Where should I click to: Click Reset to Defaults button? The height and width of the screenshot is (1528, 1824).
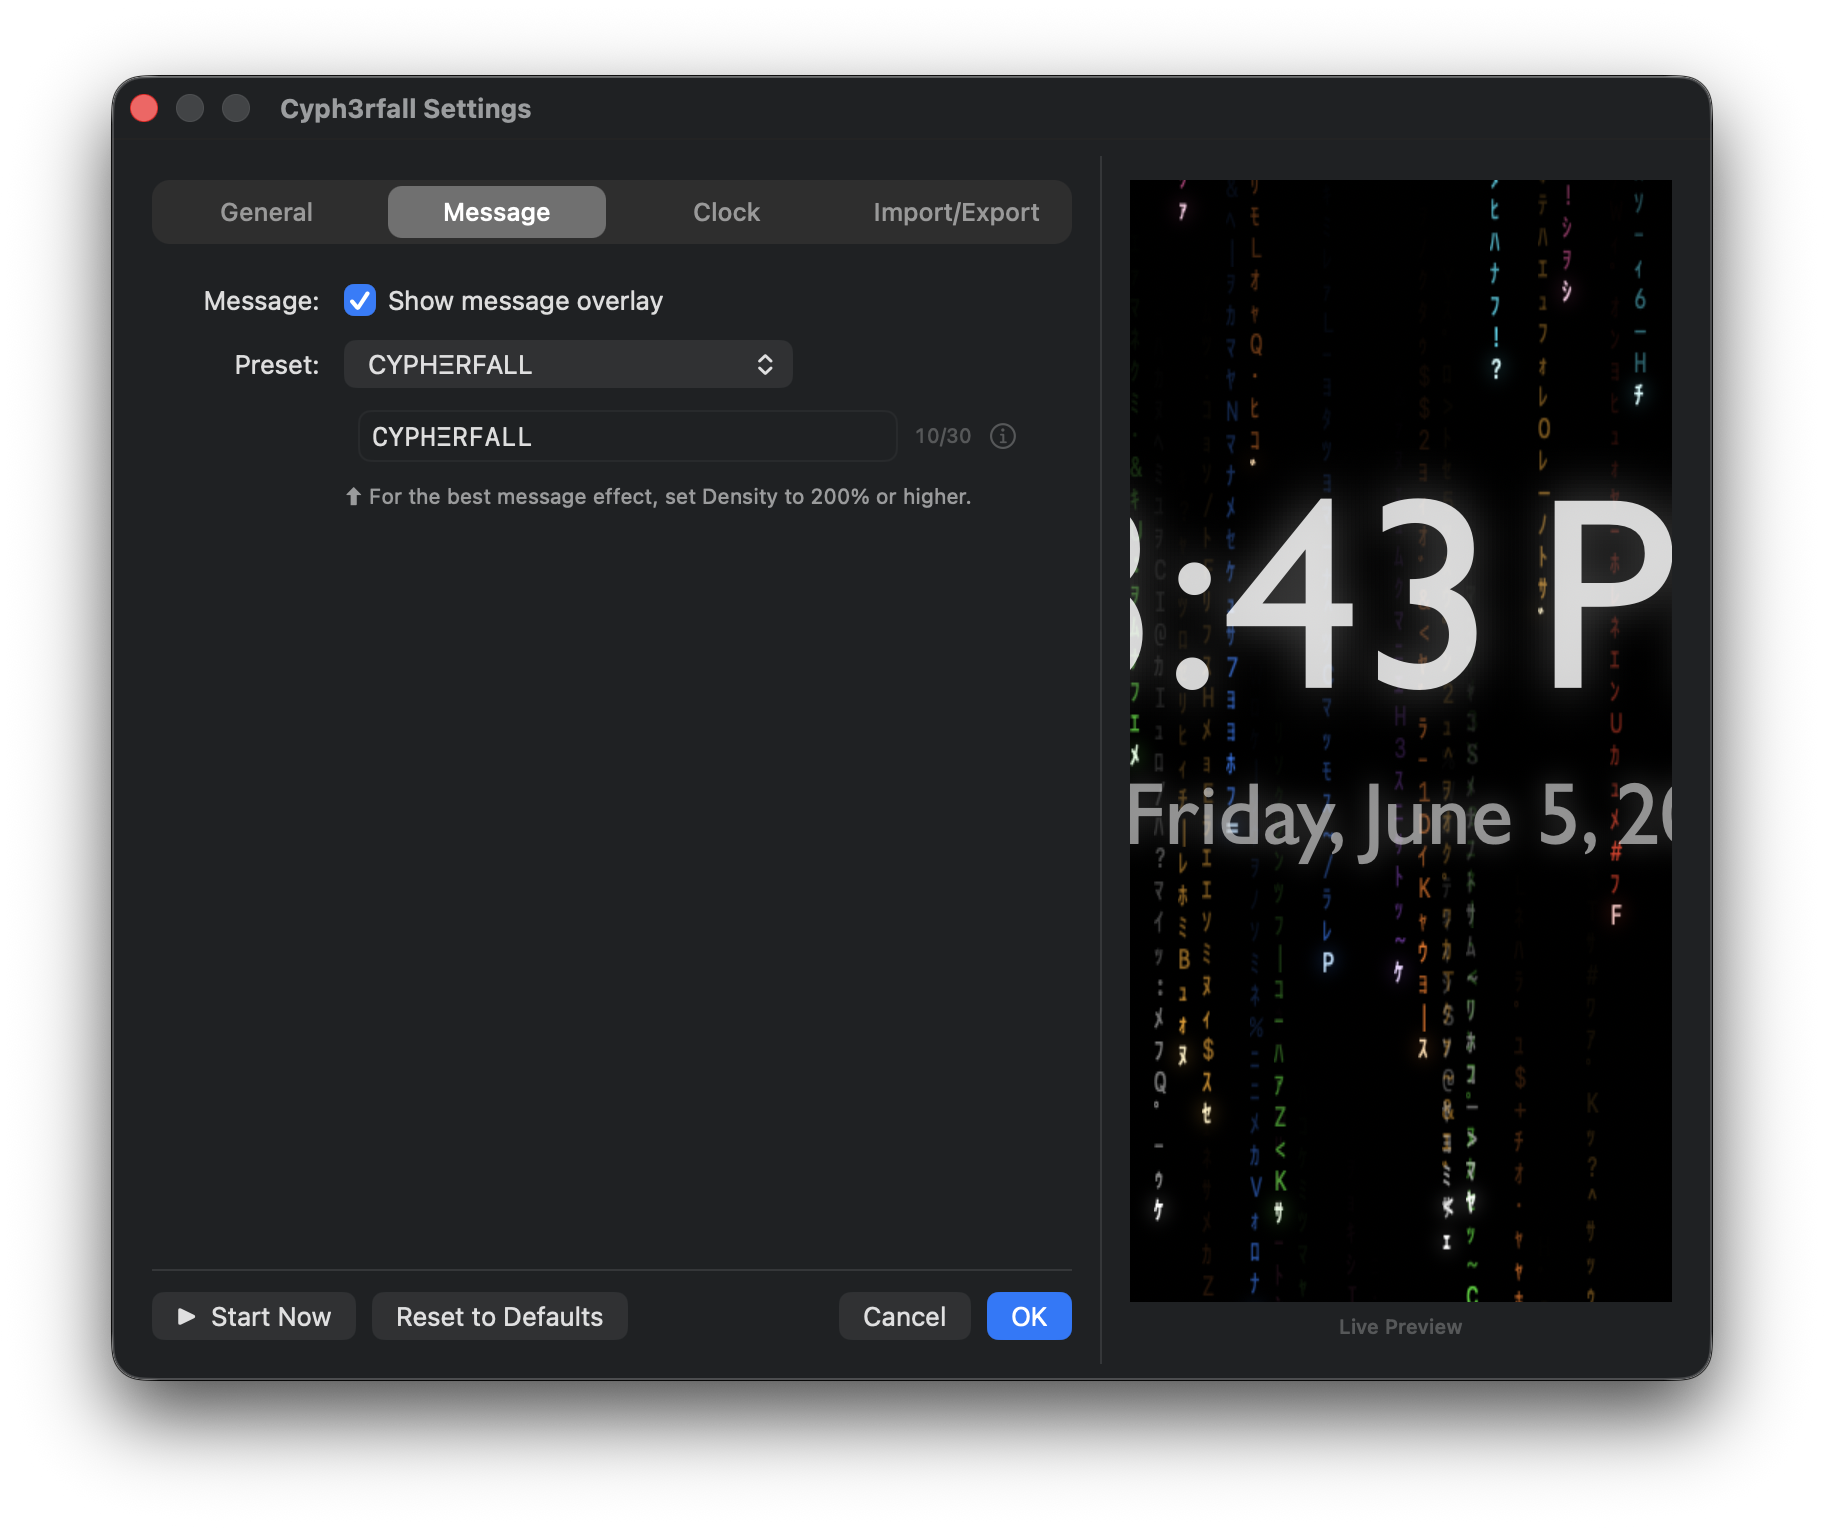point(499,1316)
